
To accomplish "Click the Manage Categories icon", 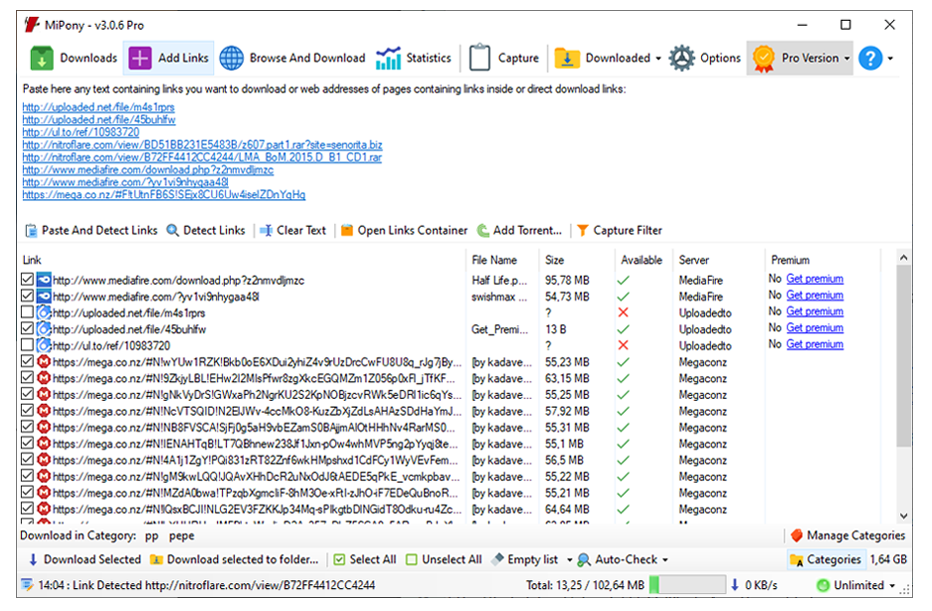I will tap(796, 536).
